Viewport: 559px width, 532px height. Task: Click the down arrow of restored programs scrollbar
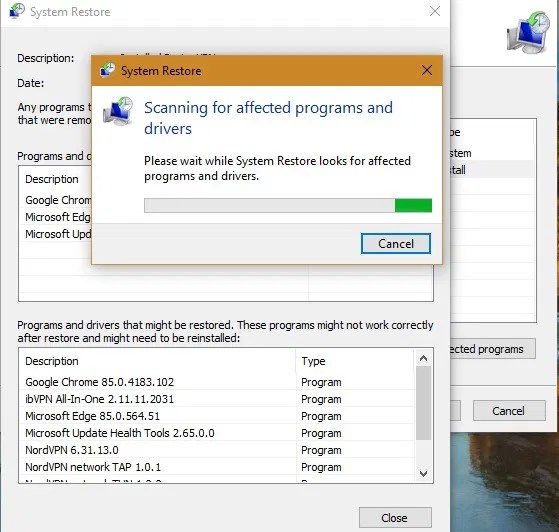[x=424, y=474]
